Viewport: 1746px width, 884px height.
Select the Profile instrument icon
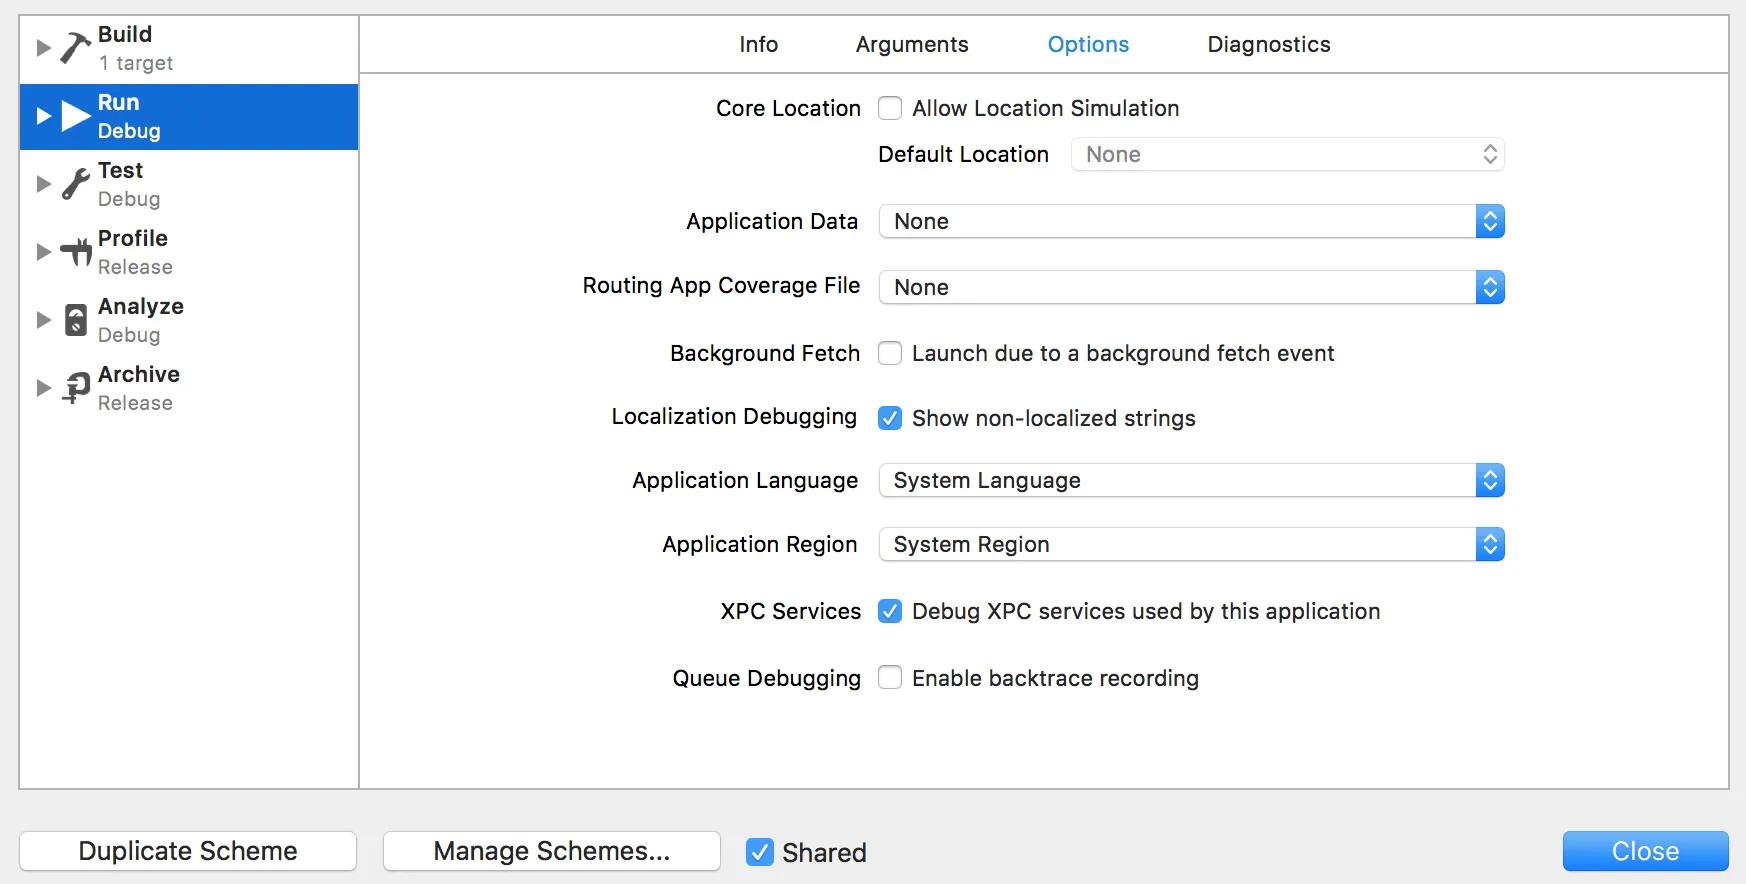(75, 252)
